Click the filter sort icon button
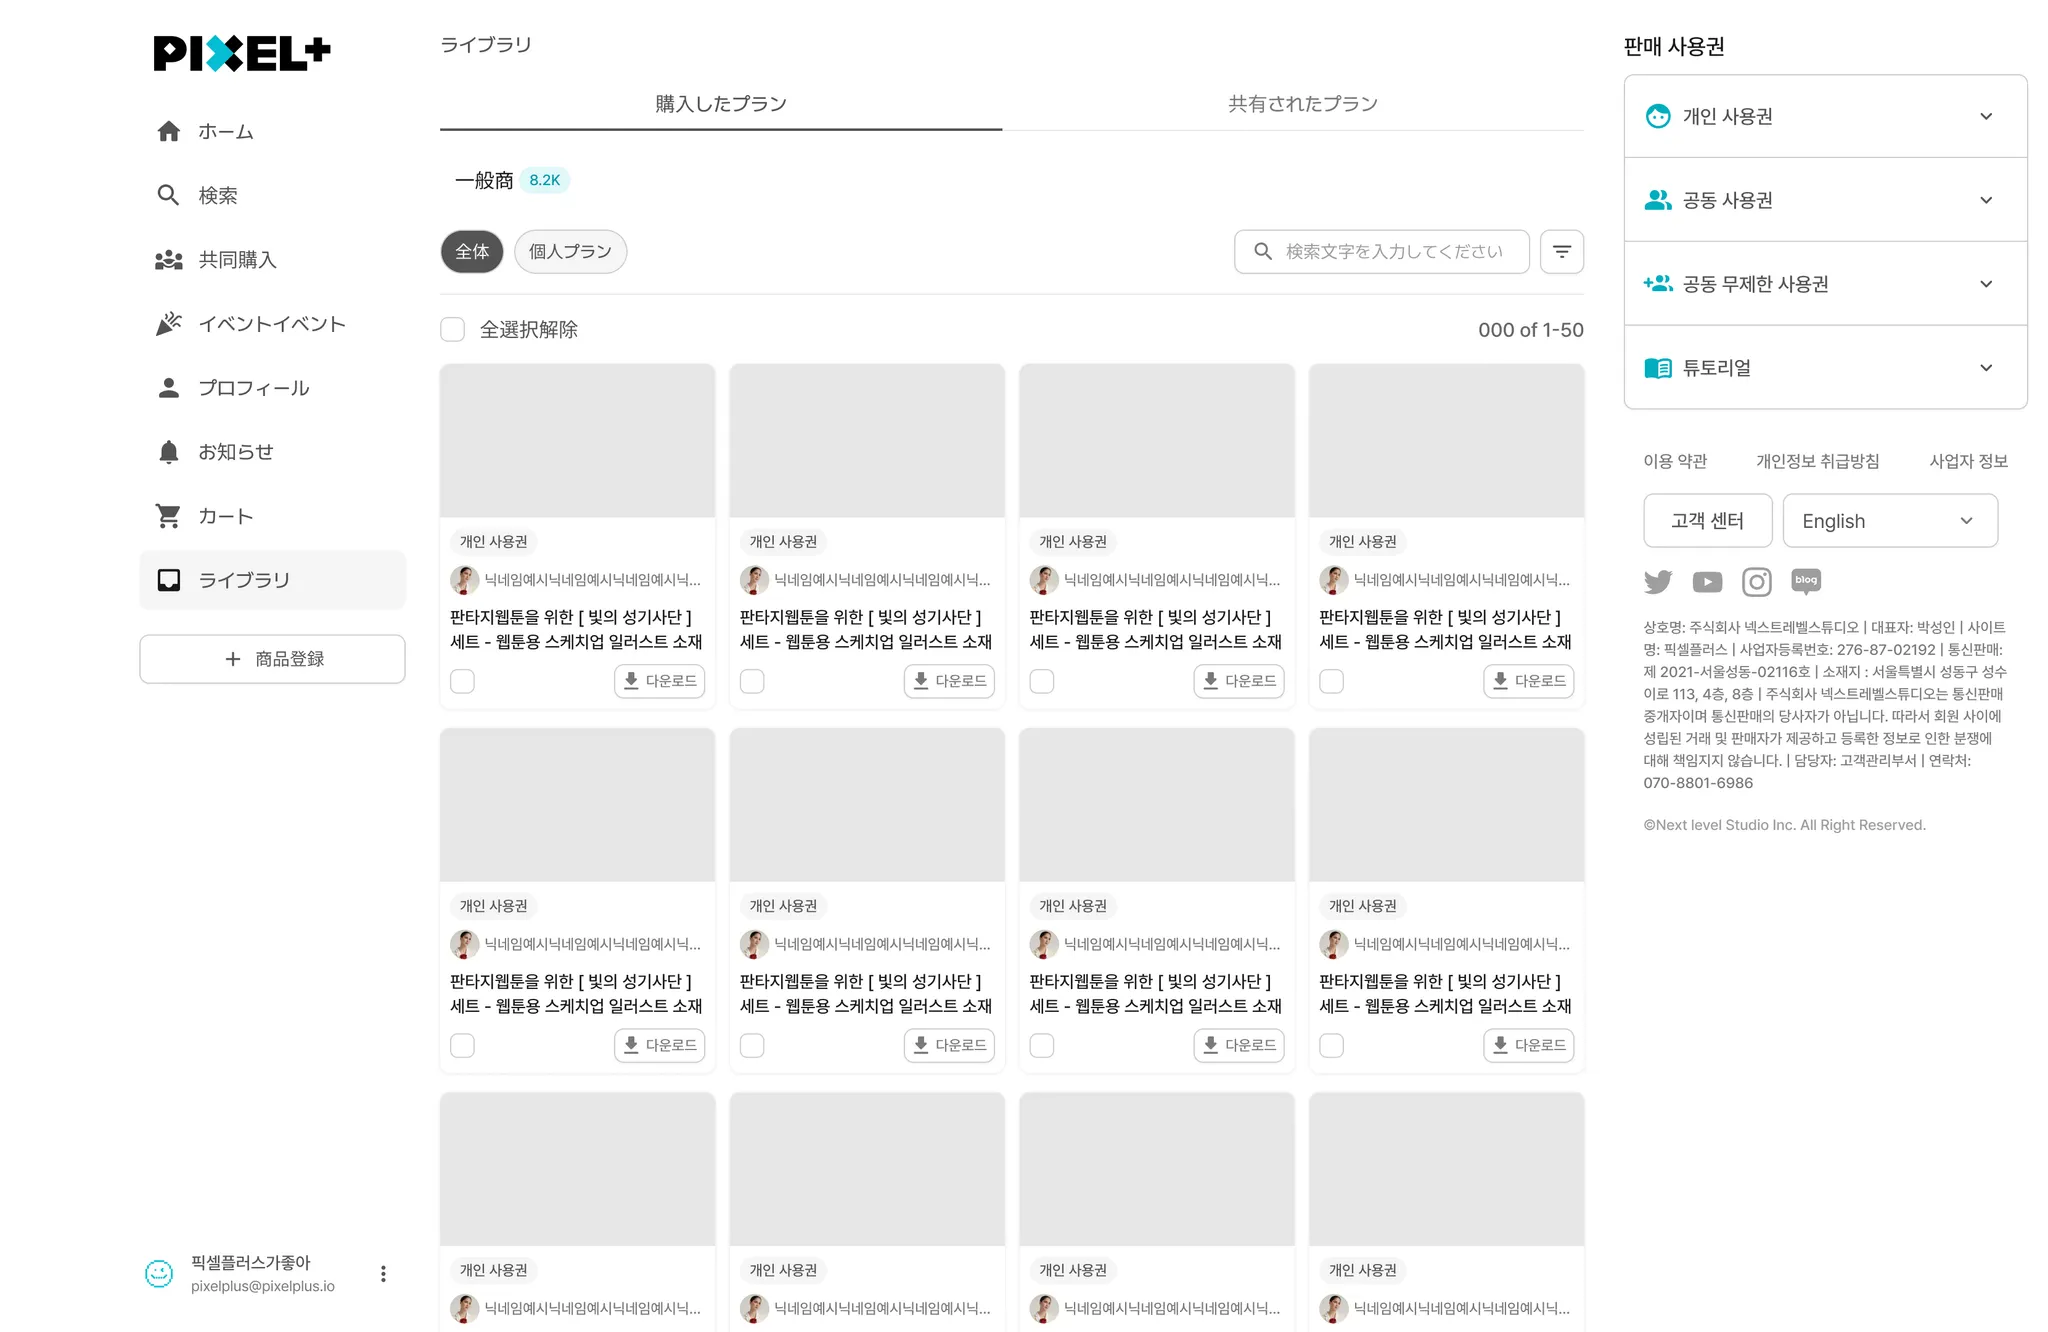The image size is (2048, 1332). [1561, 251]
